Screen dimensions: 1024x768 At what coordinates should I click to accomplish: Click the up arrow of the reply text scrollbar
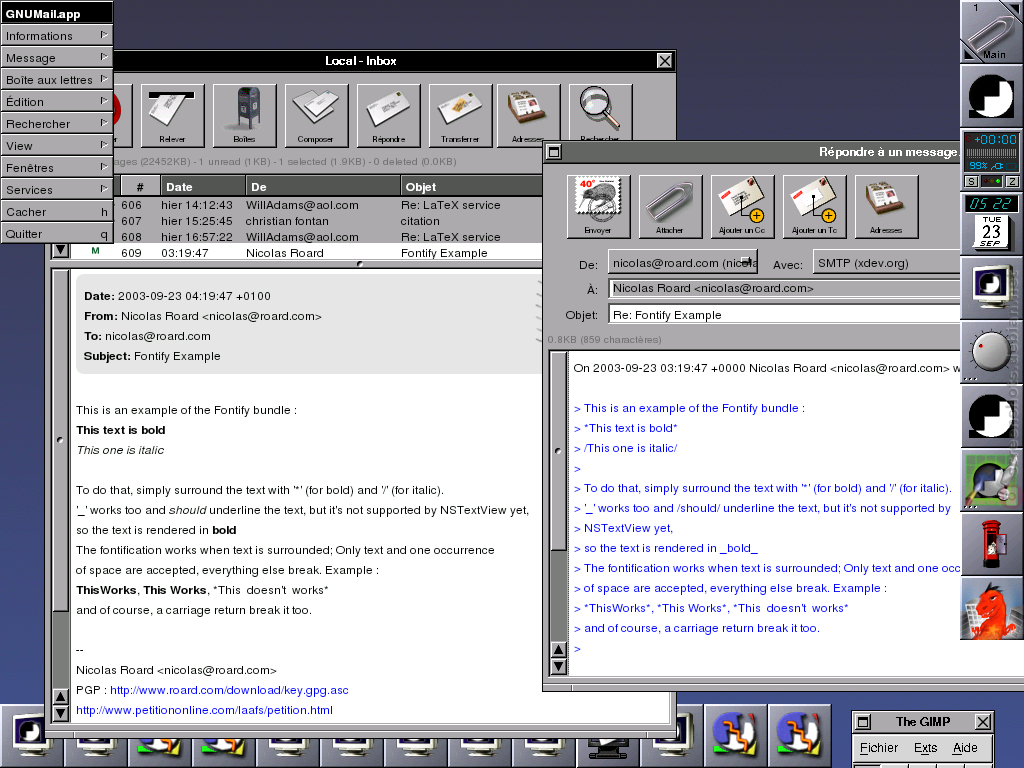558,650
